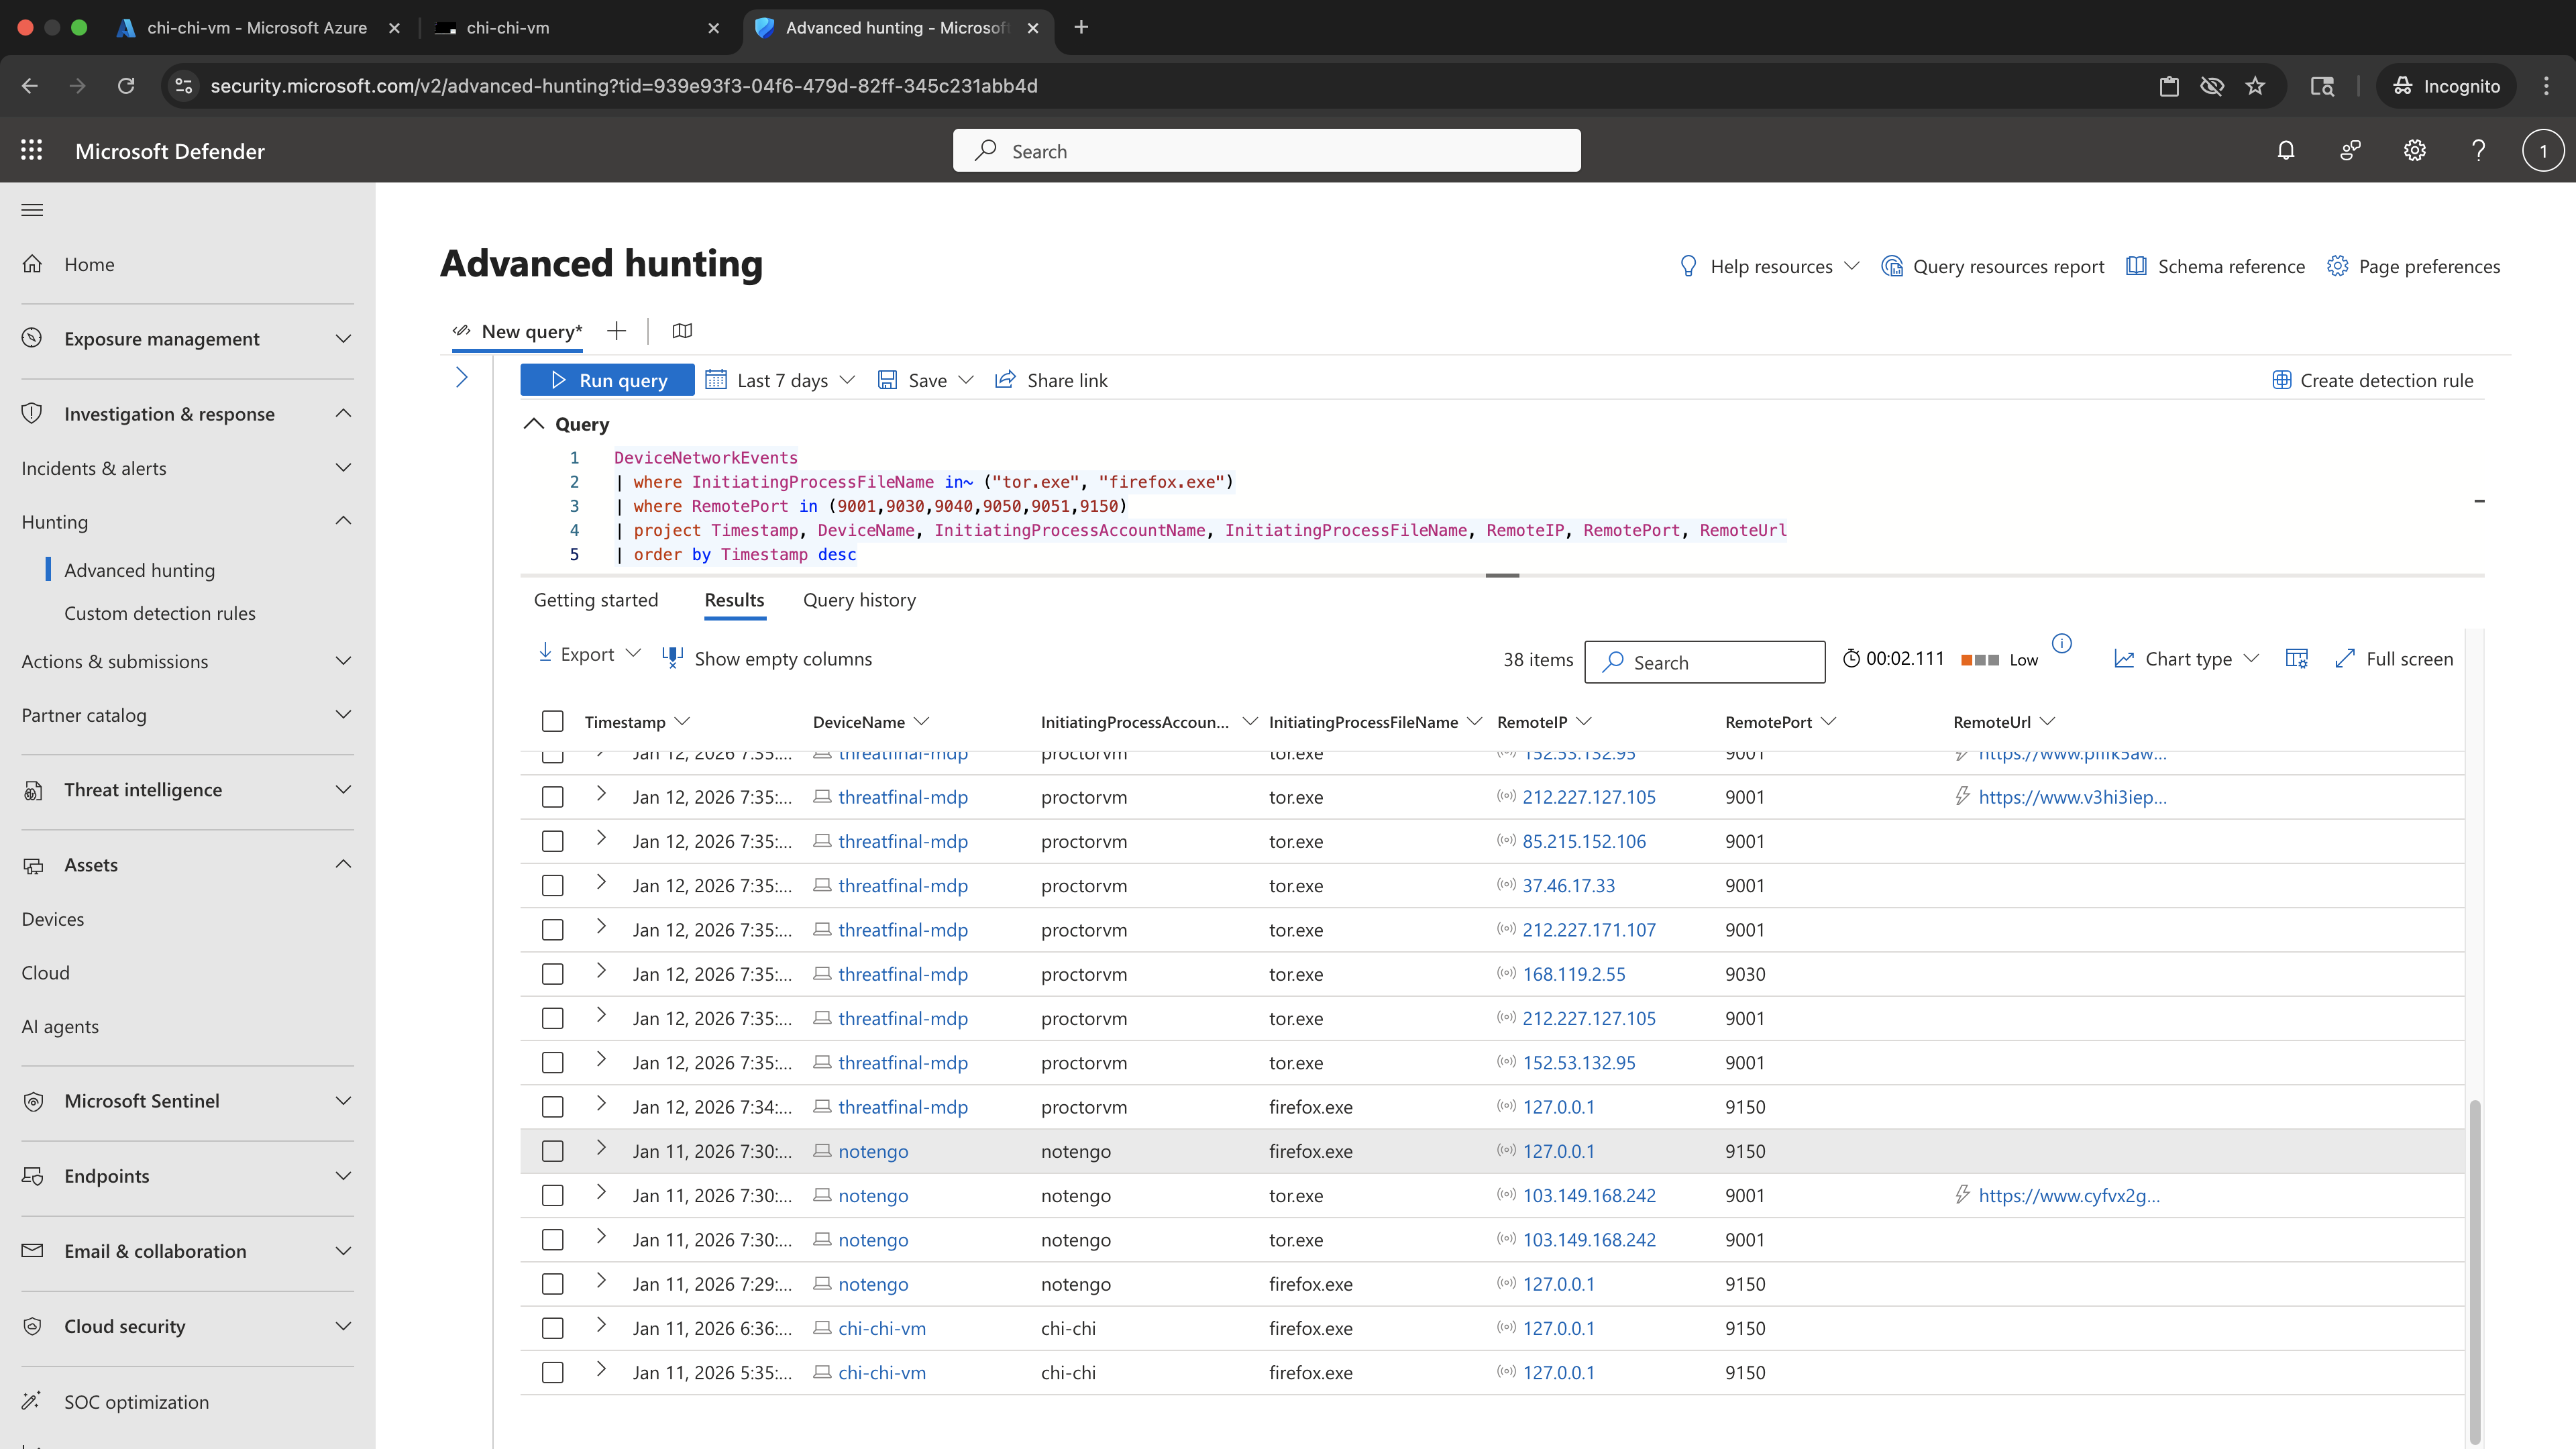
Task: Go back in browser history
Action: (x=30, y=86)
